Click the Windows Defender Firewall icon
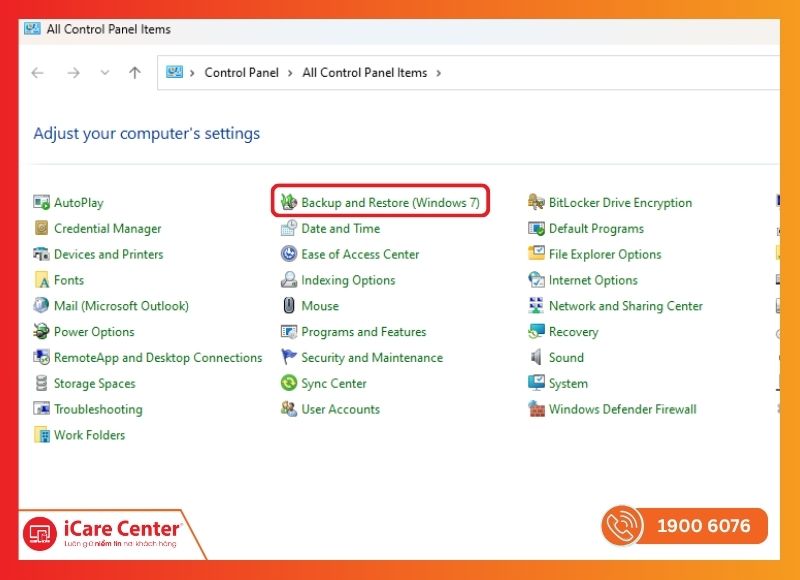800x580 pixels. (x=537, y=409)
